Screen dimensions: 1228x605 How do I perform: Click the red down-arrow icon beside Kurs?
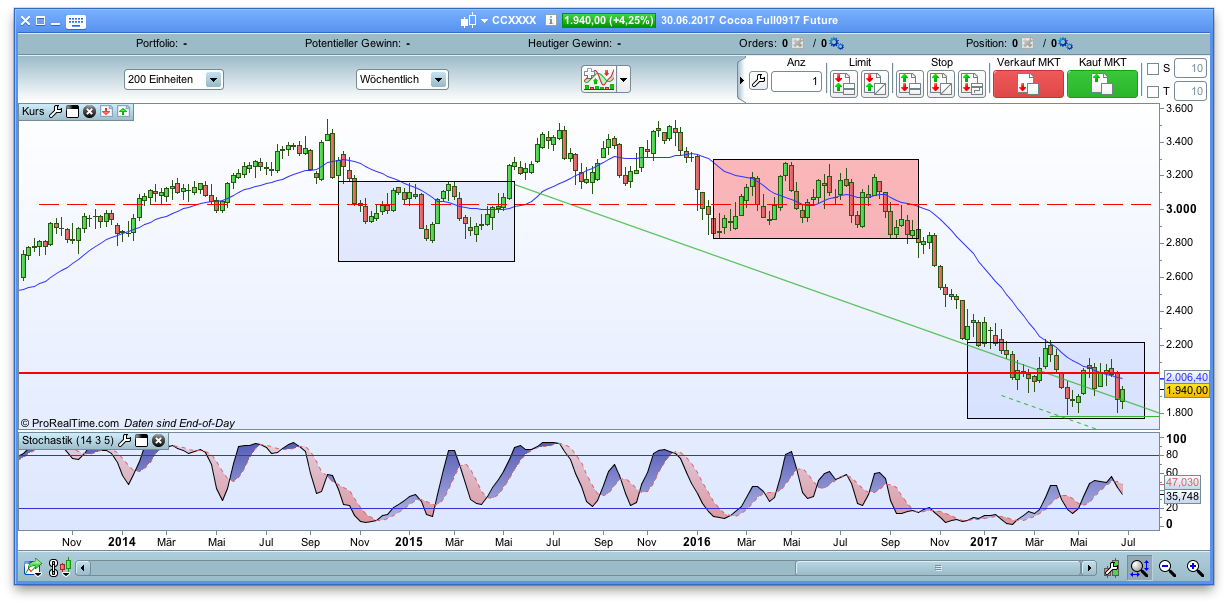tap(107, 112)
